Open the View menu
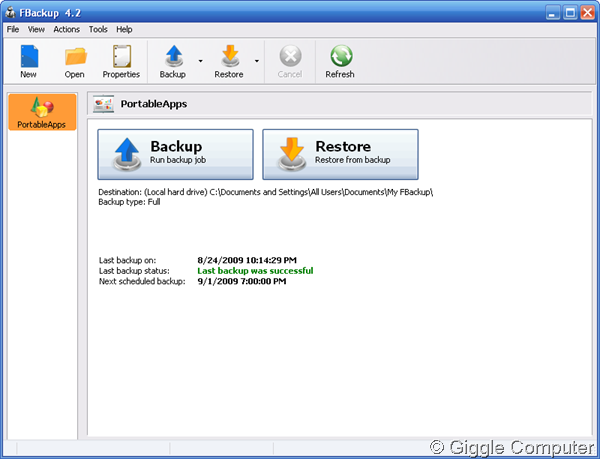600x459 pixels. point(36,29)
